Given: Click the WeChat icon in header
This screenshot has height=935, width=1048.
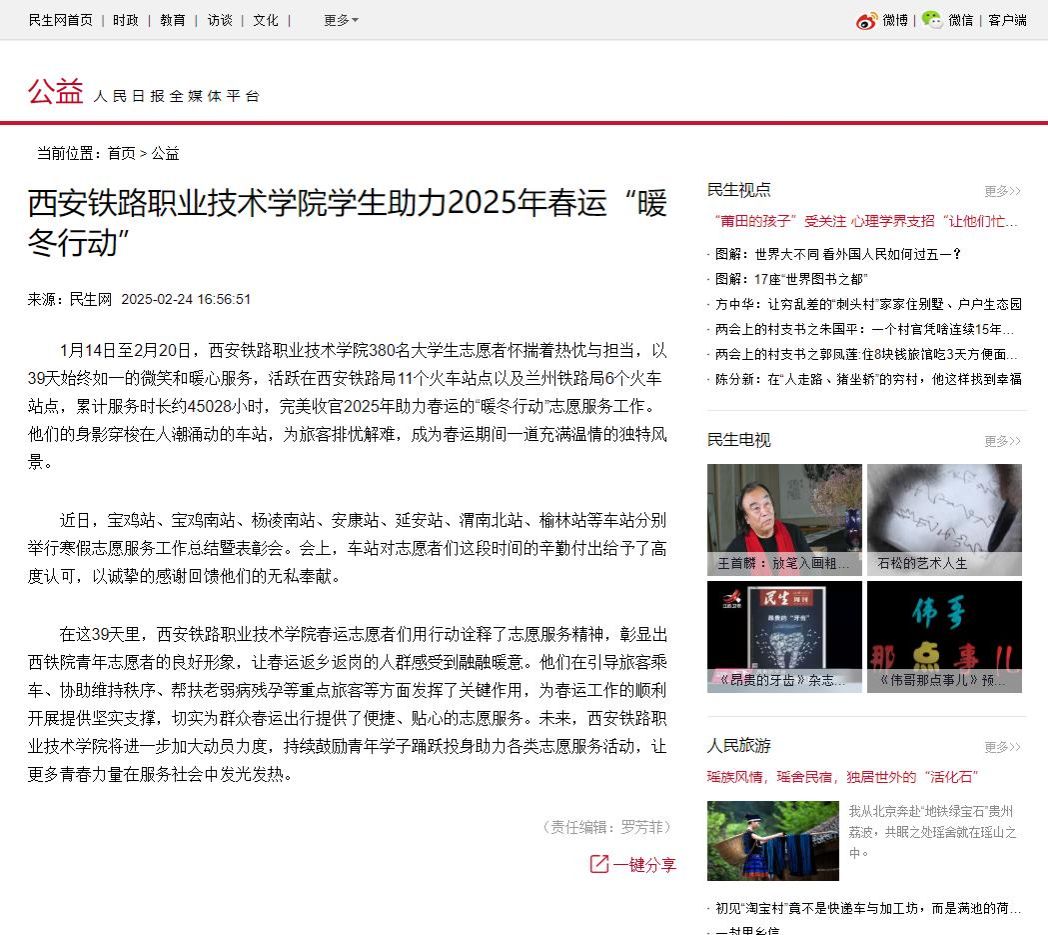Looking at the screenshot, I should (932, 20).
